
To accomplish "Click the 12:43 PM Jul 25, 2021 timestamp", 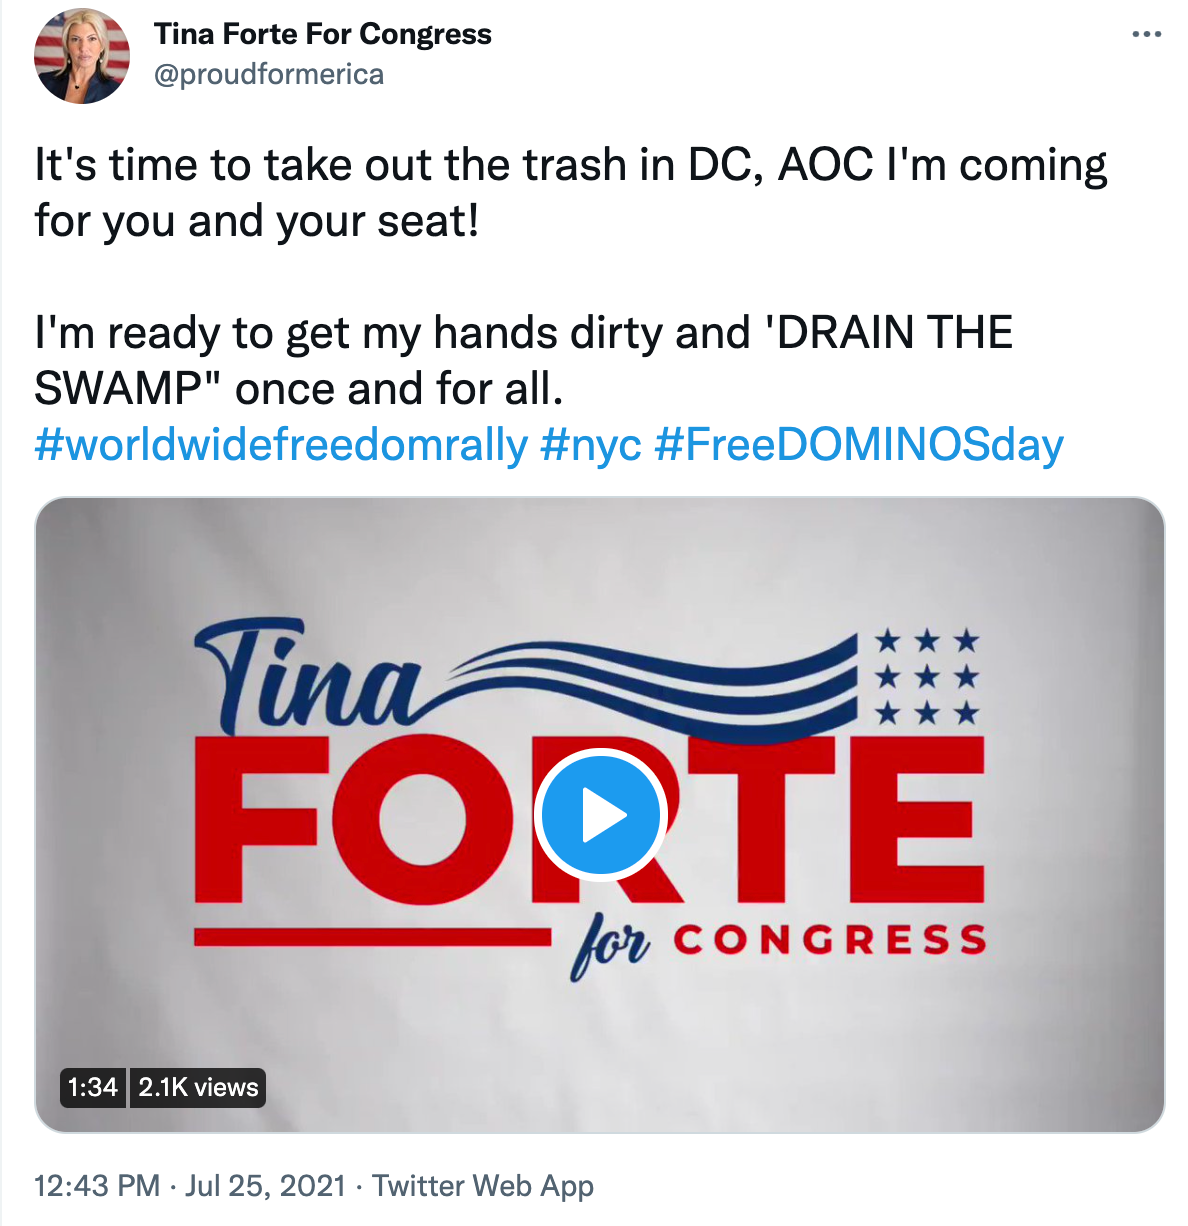I will [x=189, y=1186].
